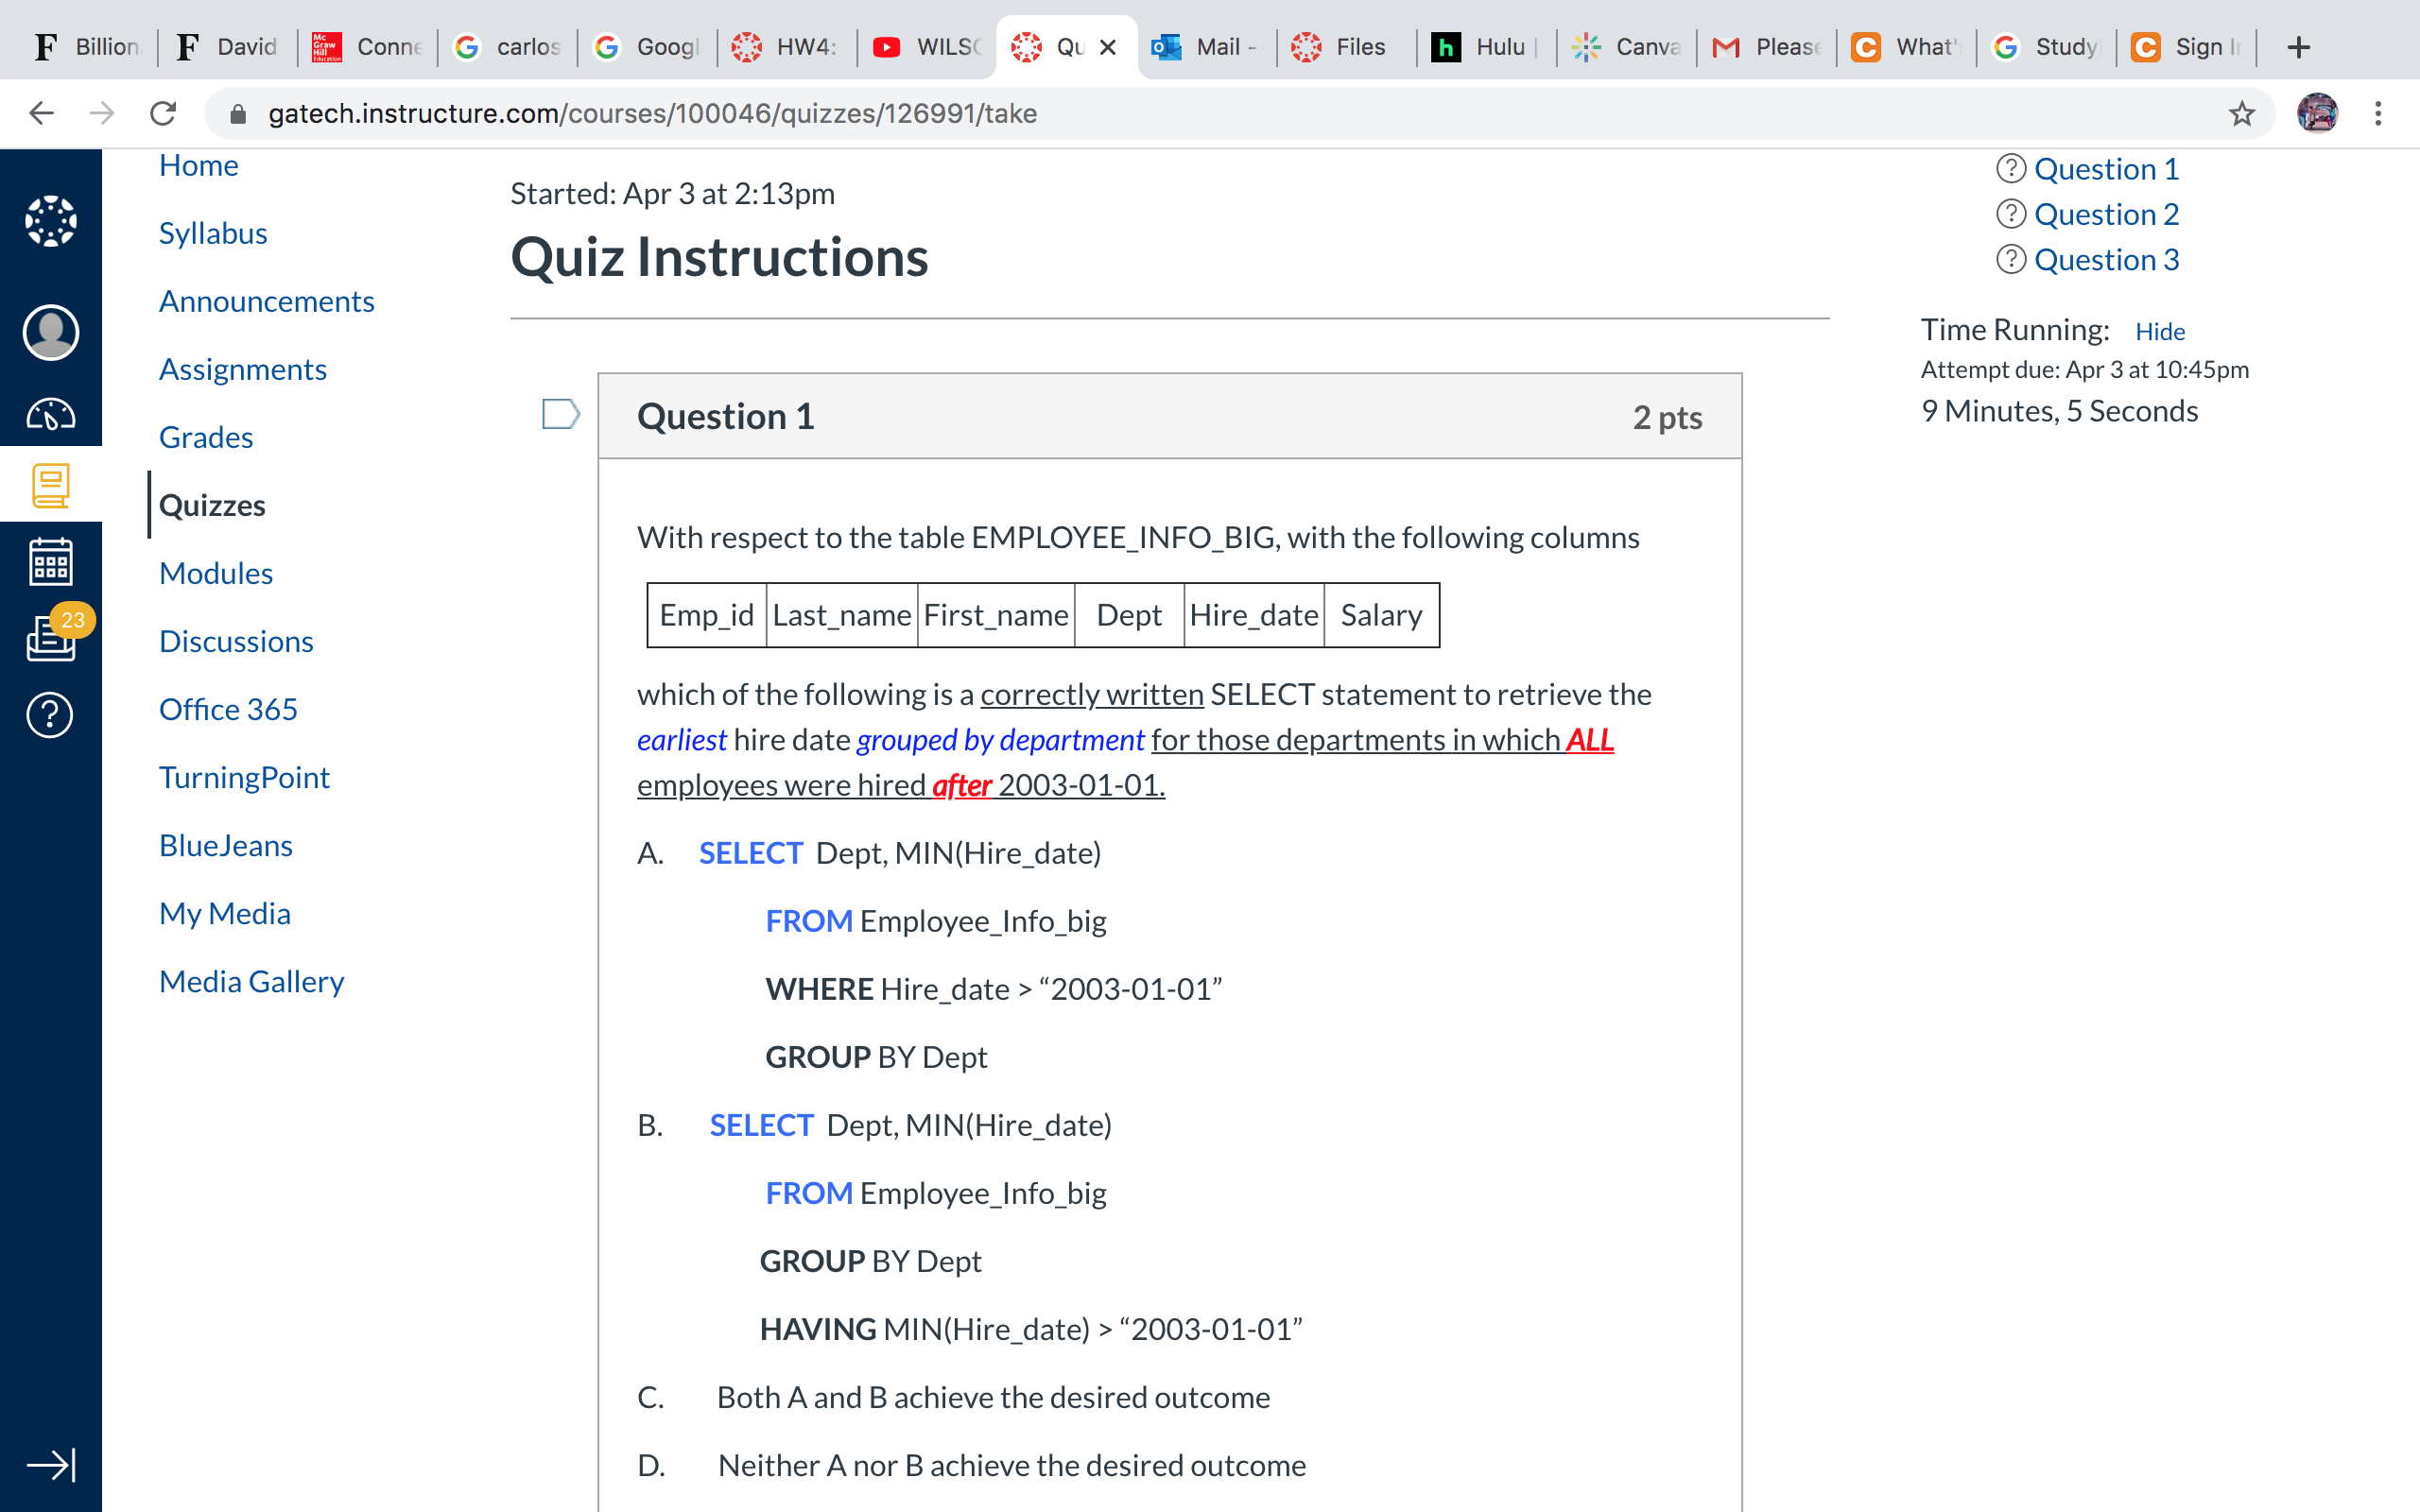The image size is (2420, 1512).
Task: Bookmark this page with the star
Action: [2242, 113]
